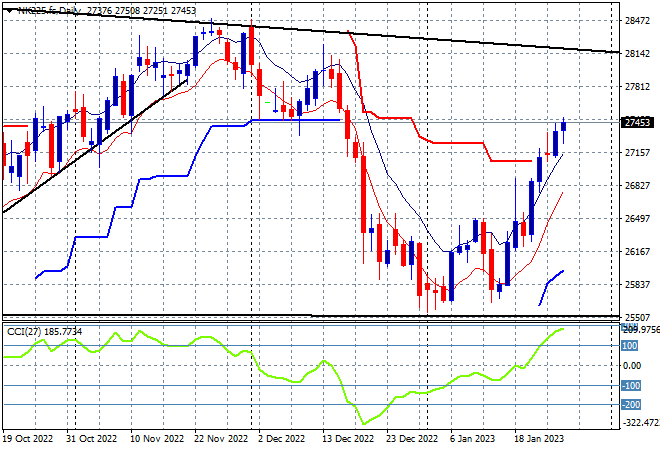Click the CCI -200 level label
The image size is (660, 450).
pos(631,405)
